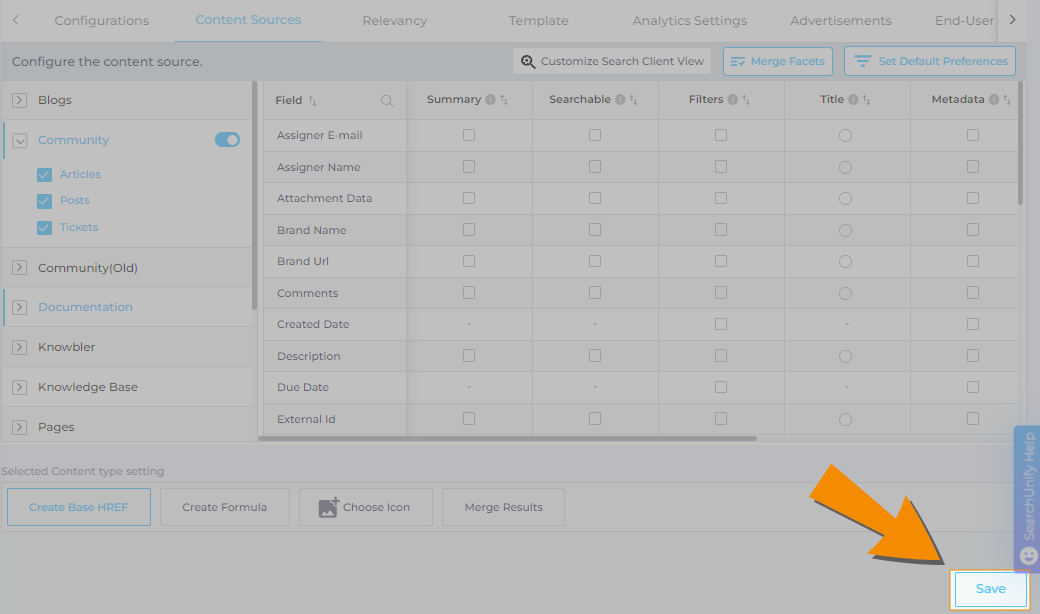
Task: Click the search icon in Field column header
Action: 387,101
